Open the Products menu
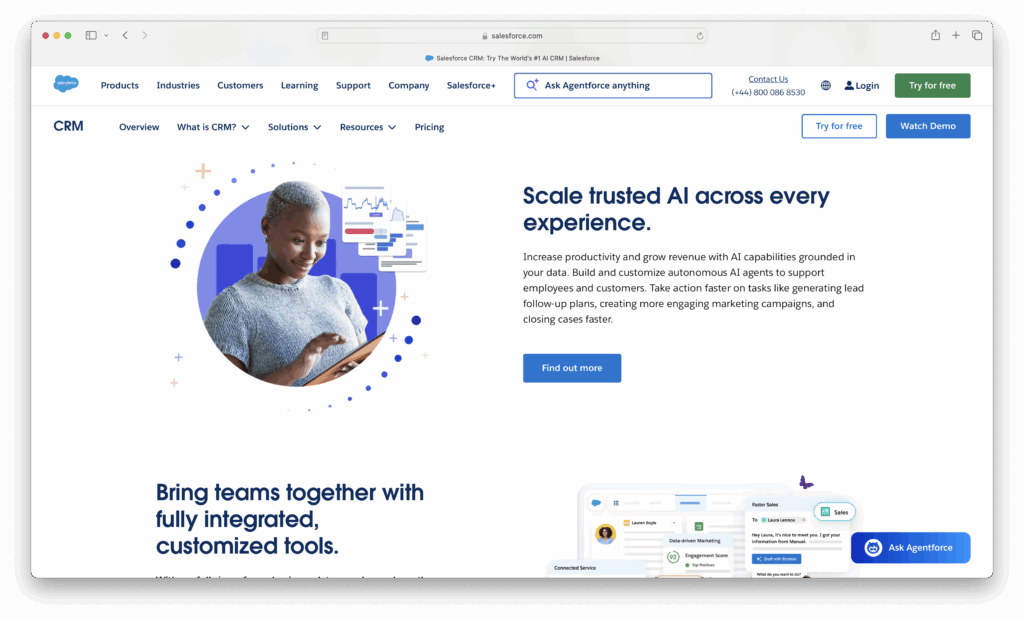The height and width of the screenshot is (619, 1024). [120, 86]
